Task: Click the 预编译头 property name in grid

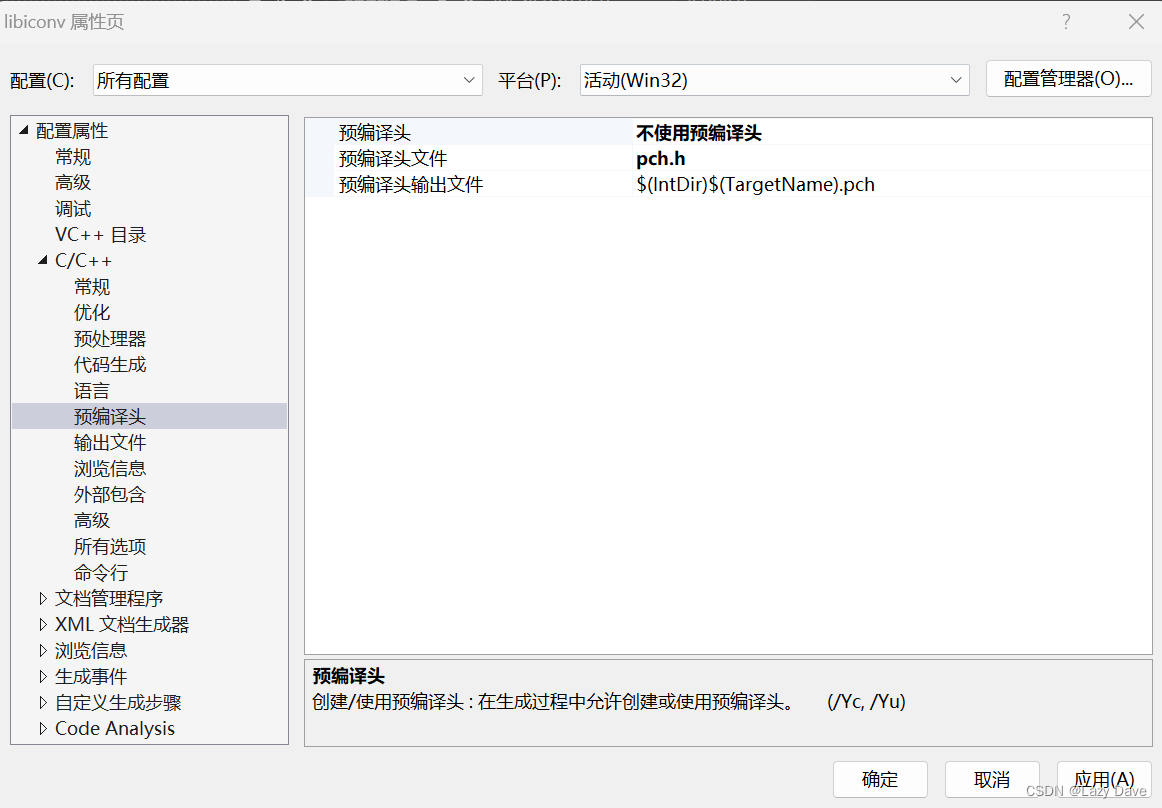Action: tap(375, 133)
